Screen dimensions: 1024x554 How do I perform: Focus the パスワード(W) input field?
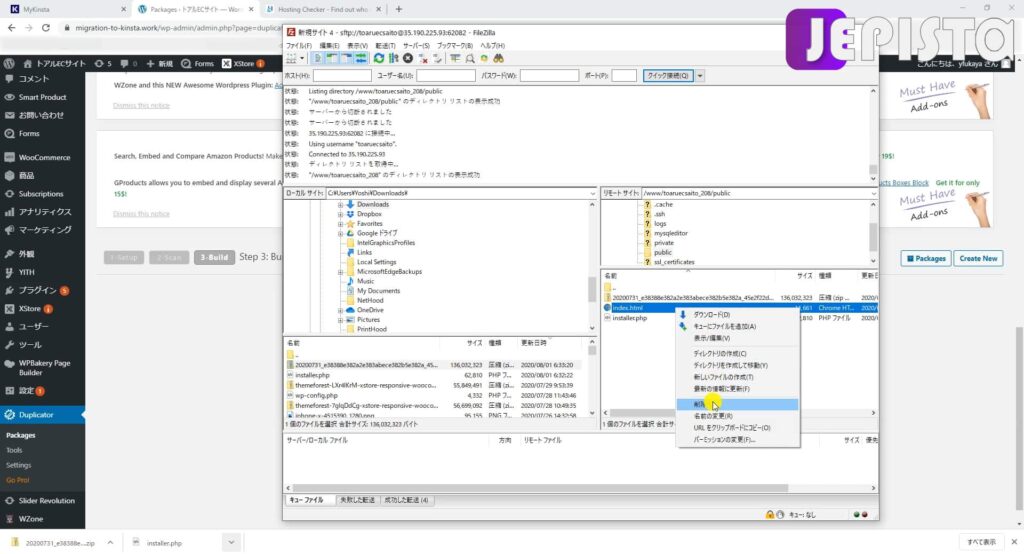(x=549, y=76)
